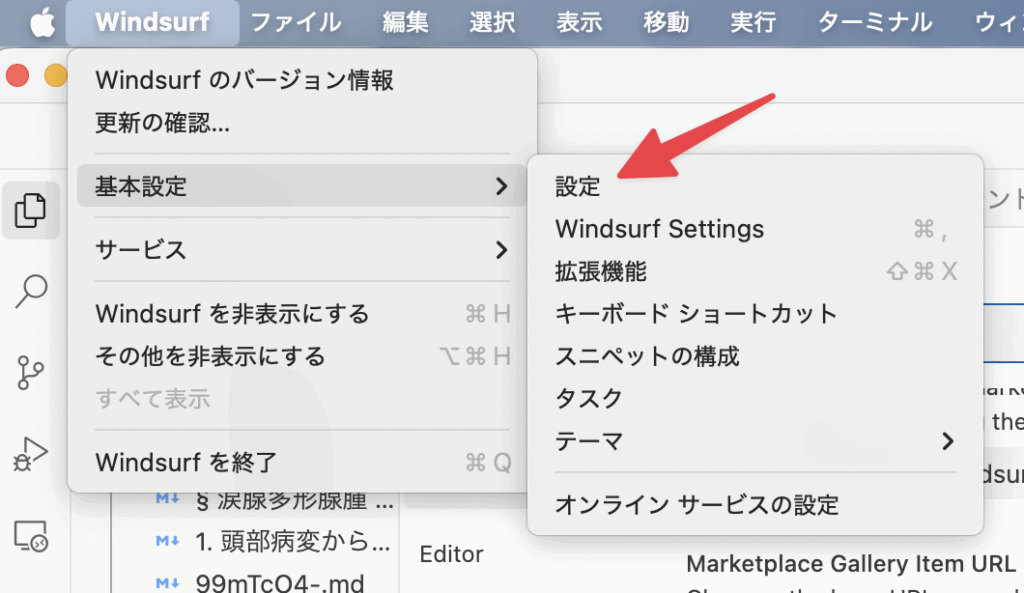Viewport: 1024px width, 593px height.
Task: Click the Editor settings category
Action: pos(451,554)
